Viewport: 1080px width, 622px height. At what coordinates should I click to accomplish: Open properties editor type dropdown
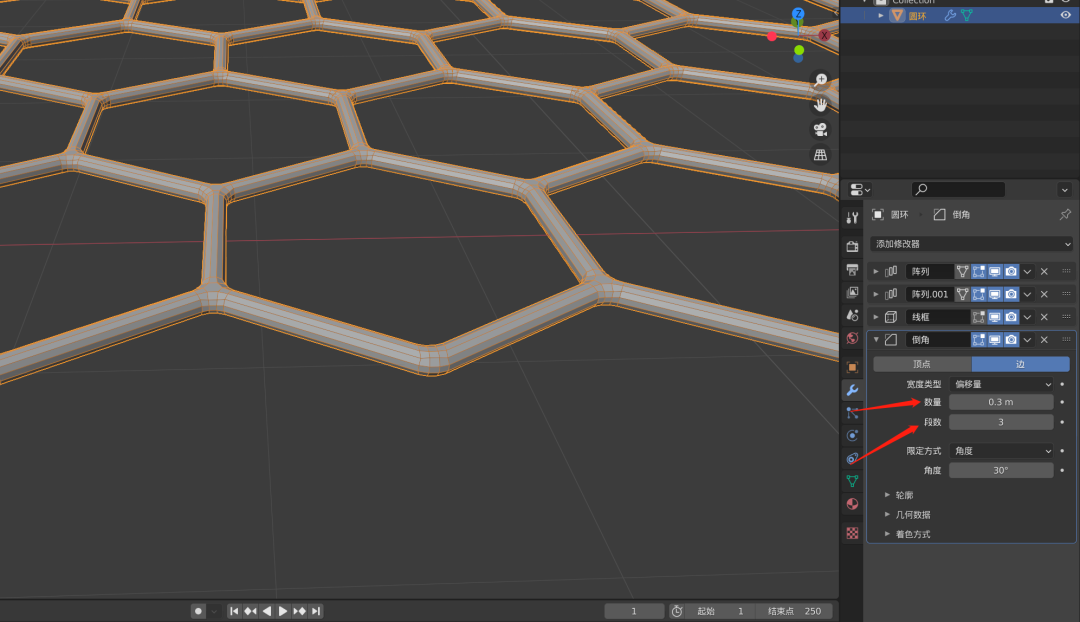pos(860,189)
